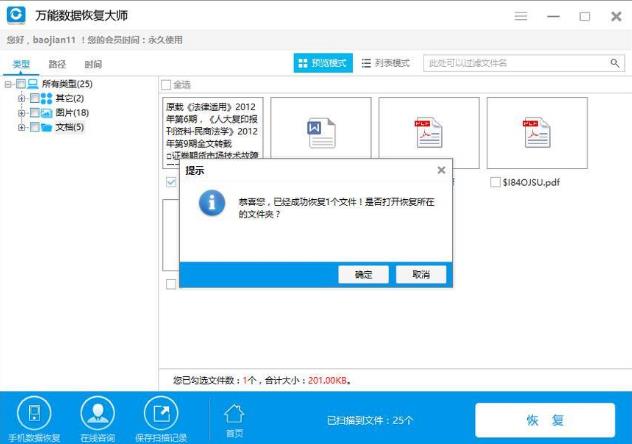Check the $I84OJSU.pdf checkbox

tap(495, 182)
